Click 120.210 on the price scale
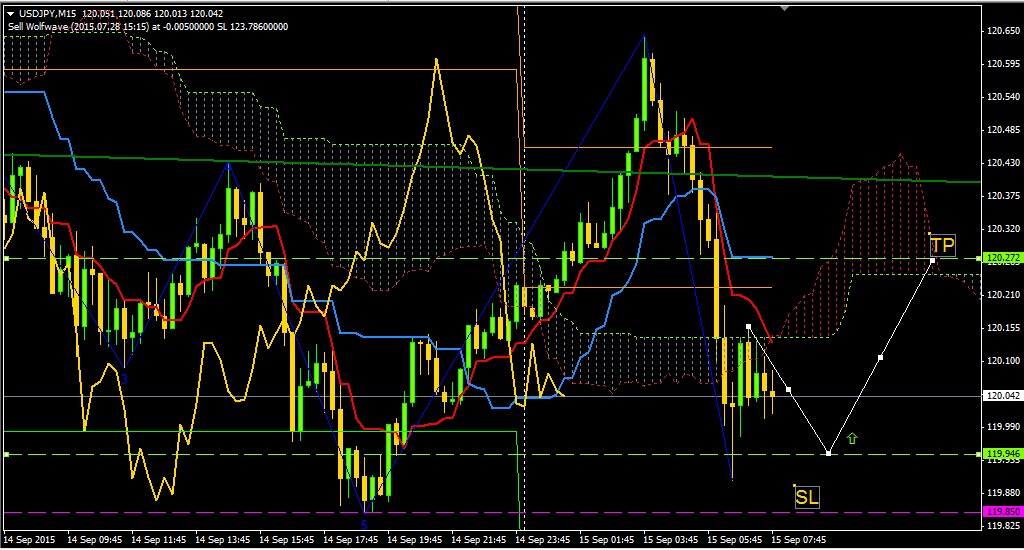 pos(1003,295)
